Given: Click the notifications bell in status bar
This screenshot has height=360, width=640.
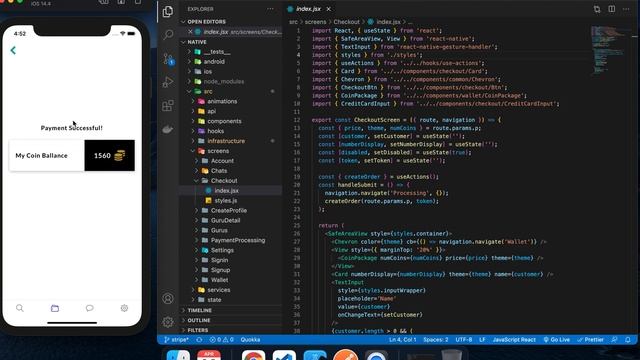Looking at the screenshot, I should (628, 340).
